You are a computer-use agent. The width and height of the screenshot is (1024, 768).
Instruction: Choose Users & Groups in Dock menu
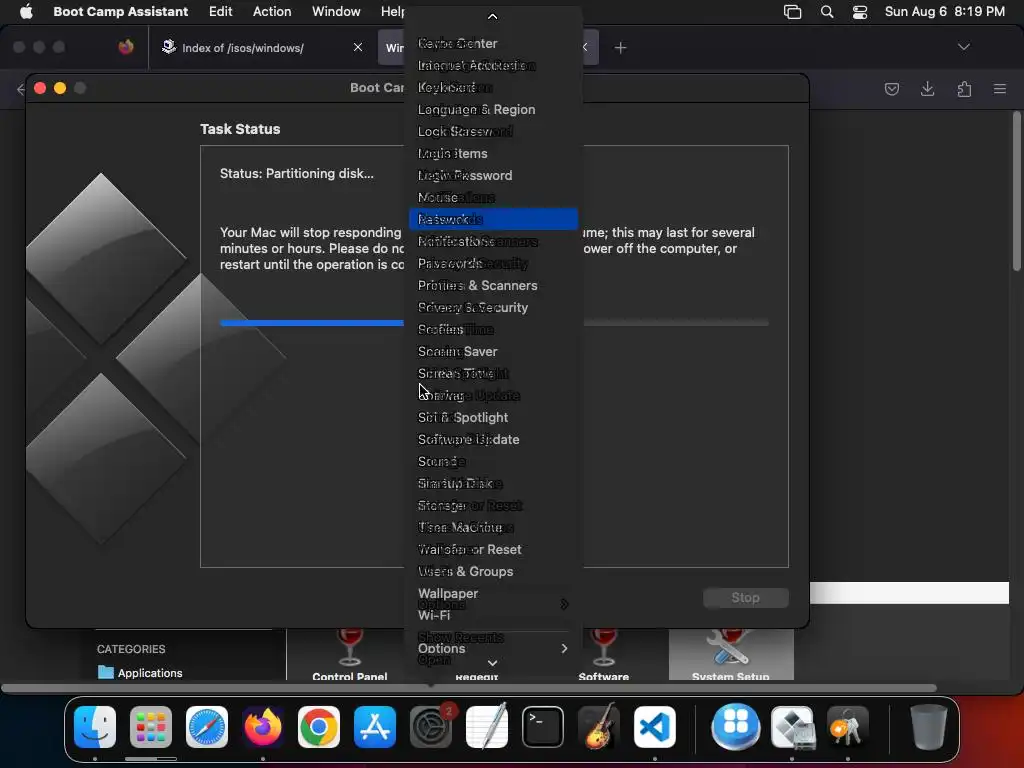(492, 571)
